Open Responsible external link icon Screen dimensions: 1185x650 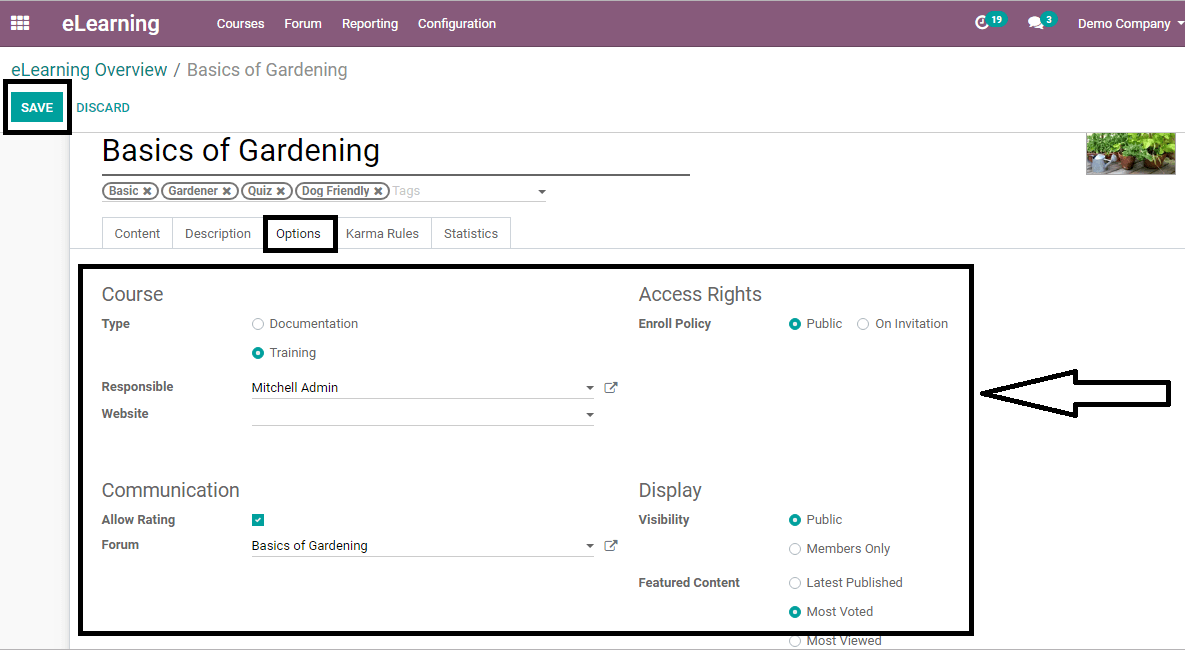click(611, 388)
